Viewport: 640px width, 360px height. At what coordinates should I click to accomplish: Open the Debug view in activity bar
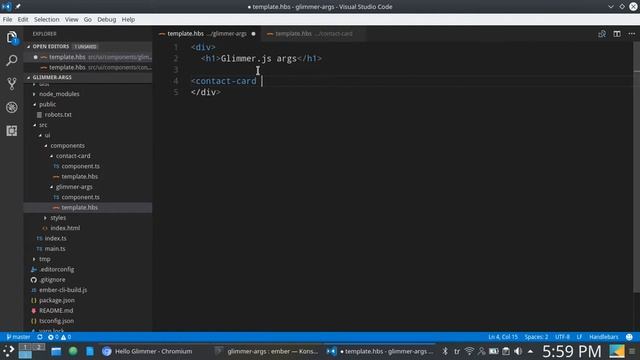pyautogui.click(x=12, y=107)
